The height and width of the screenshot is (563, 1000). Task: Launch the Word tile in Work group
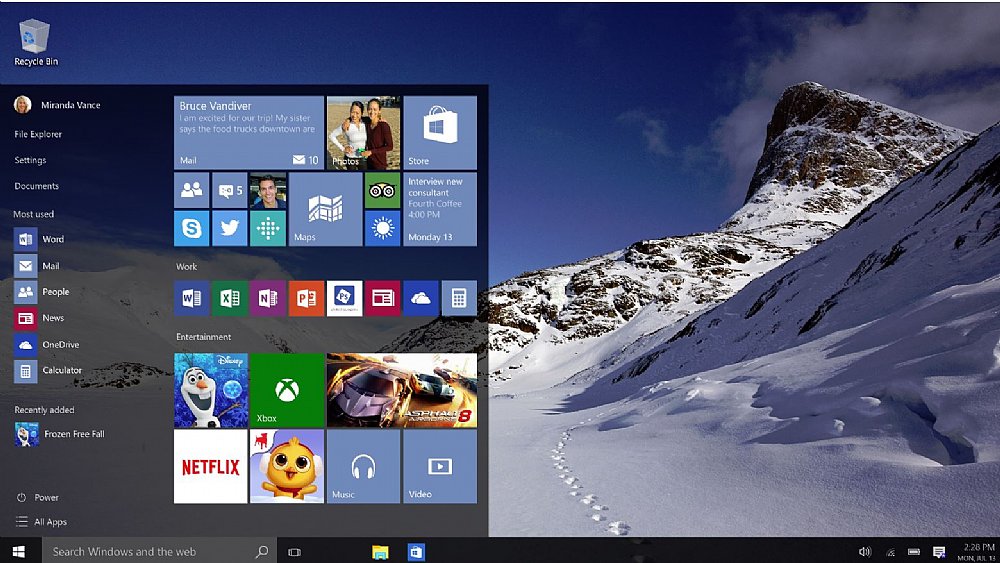point(191,298)
